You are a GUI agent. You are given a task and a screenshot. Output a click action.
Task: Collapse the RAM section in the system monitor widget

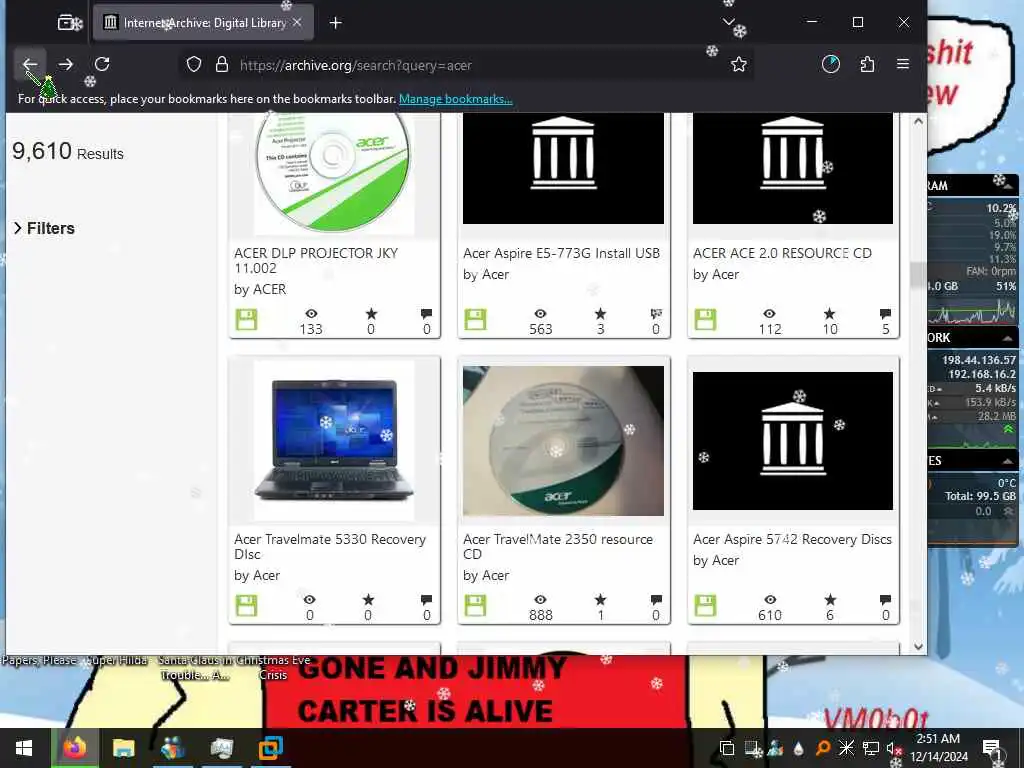1008,186
